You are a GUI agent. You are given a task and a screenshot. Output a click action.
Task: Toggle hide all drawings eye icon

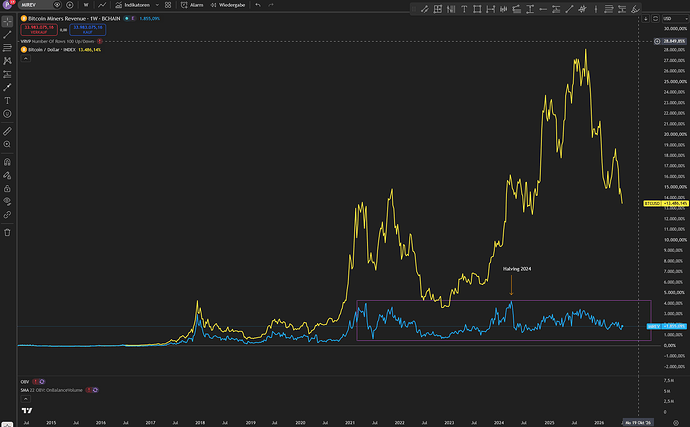point(7,202)
